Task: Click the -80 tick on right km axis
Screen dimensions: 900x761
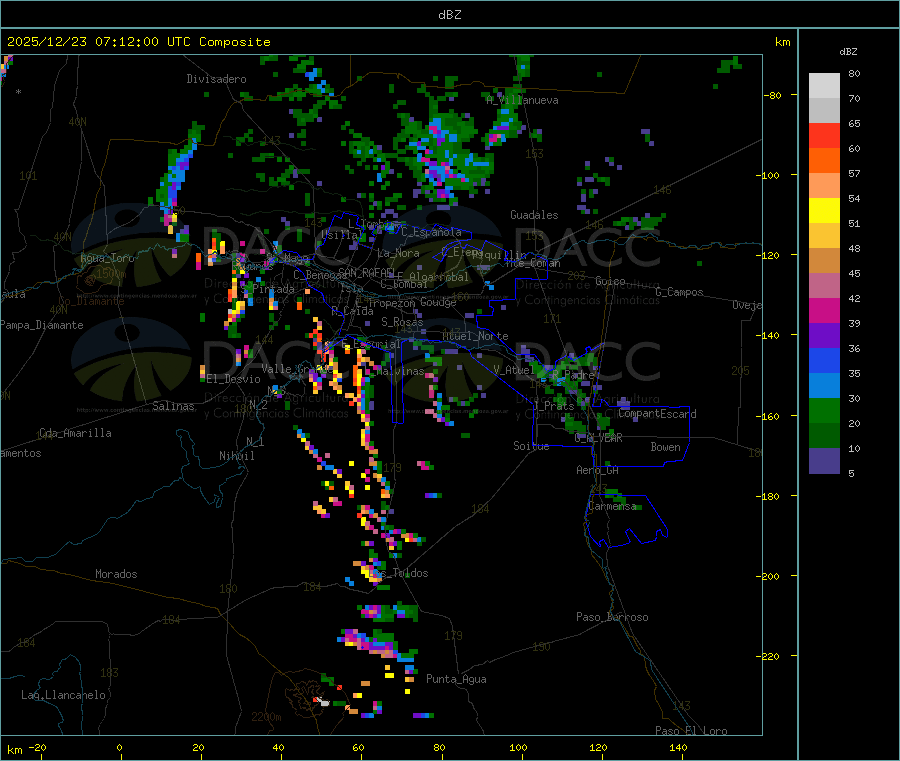Action: [x=772, y=96]
